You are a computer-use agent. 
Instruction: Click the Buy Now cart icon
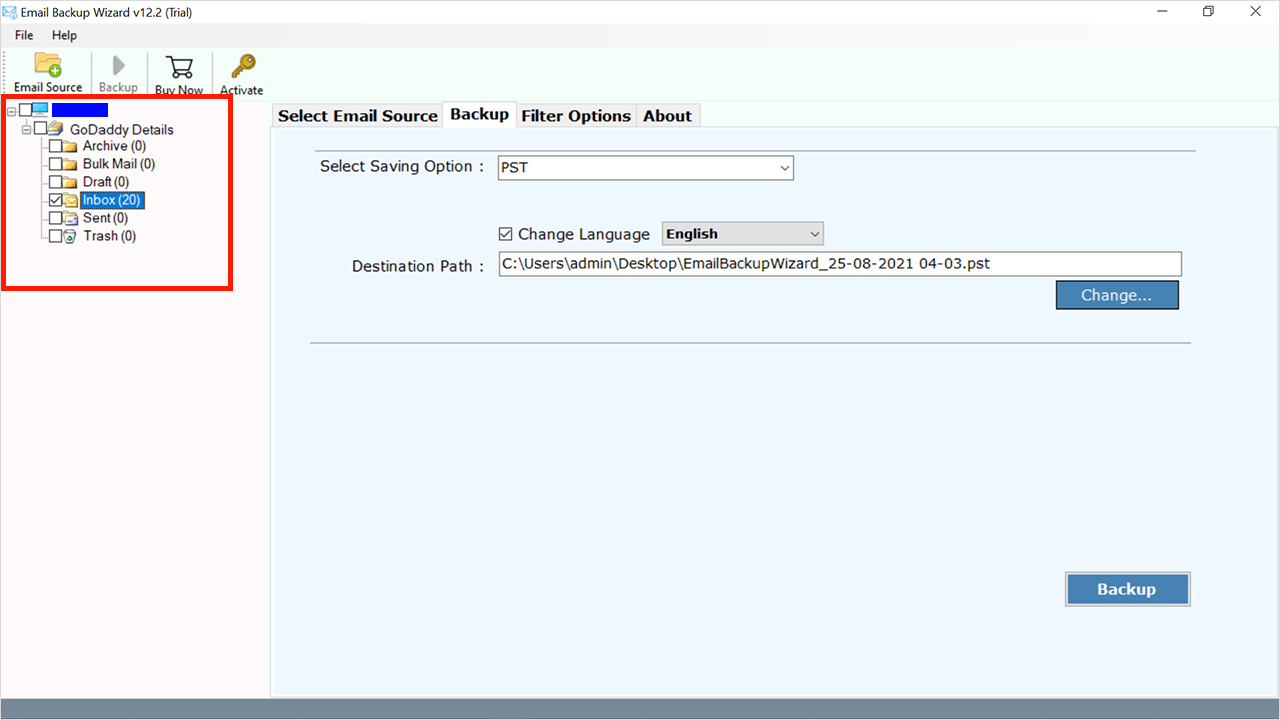click(x=179, y=67)
